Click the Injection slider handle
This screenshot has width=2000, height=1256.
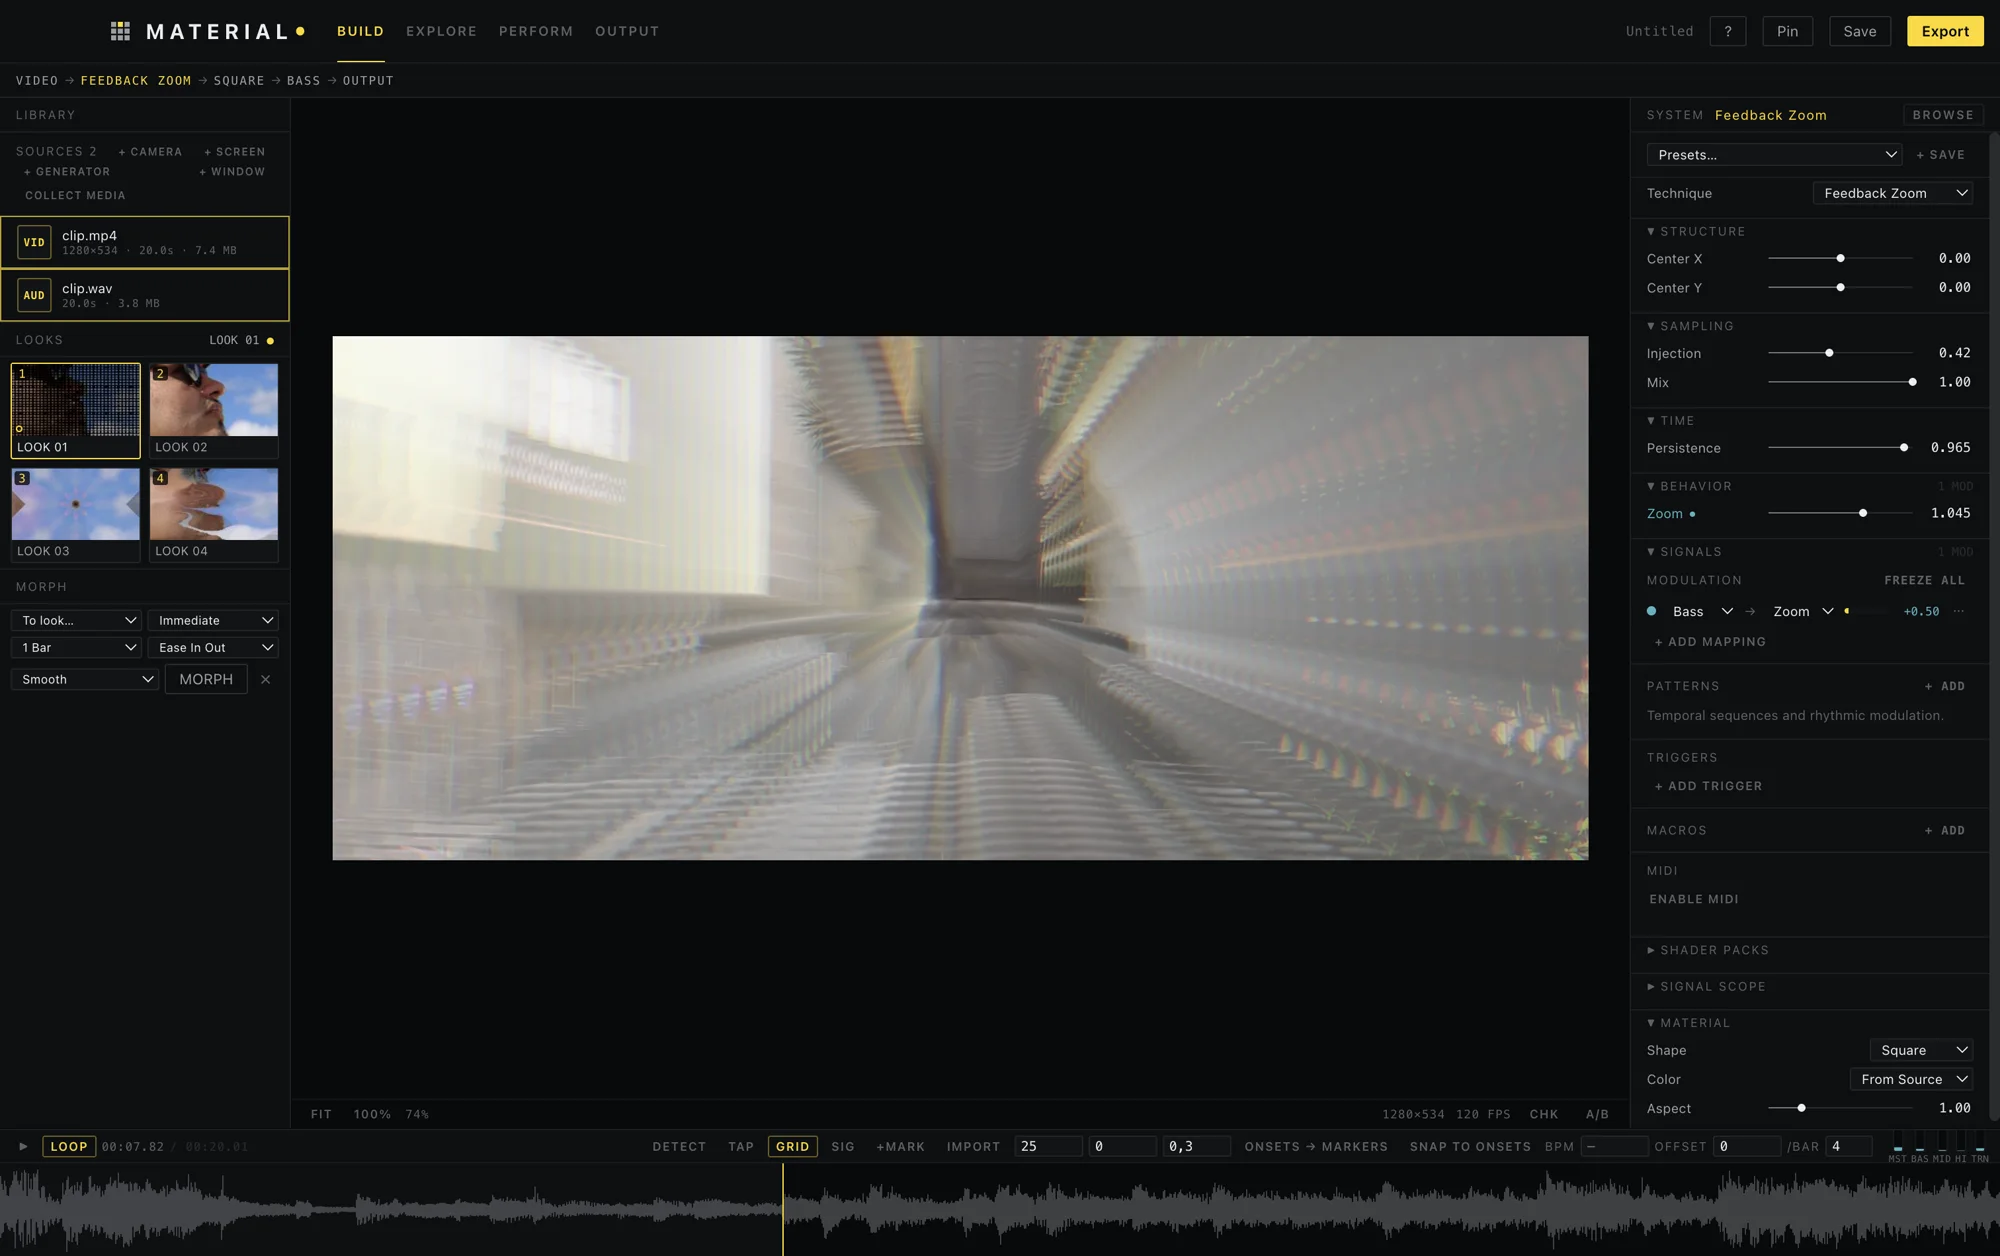click(1829, 353)
